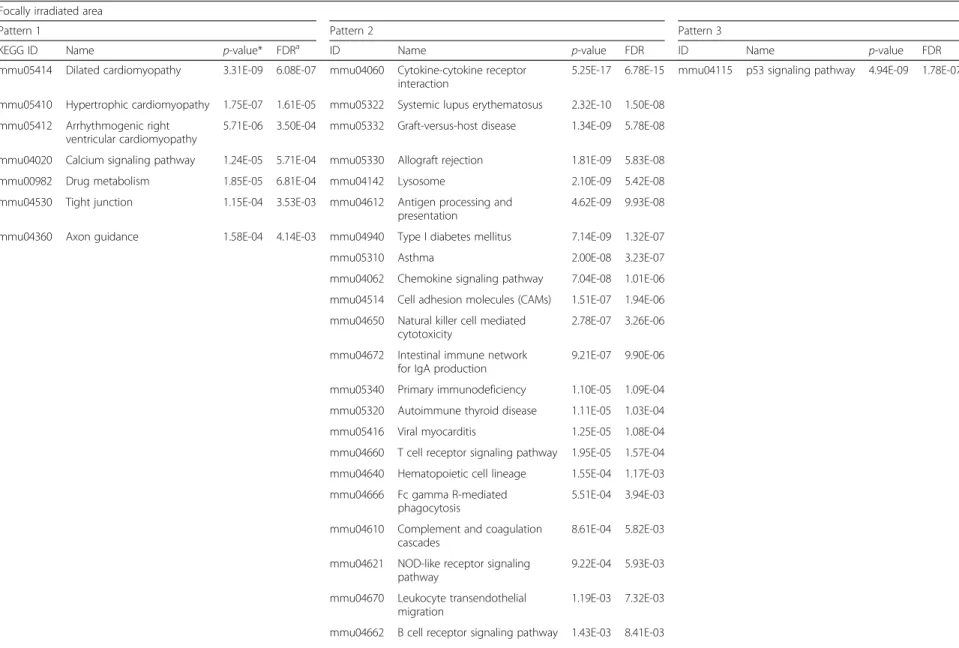Image resolution: width=959 pixels, height=648 pixels.
Task: Select 'Fc gamma R-mediated phagocytosis' text
Action: coord(453,501)
